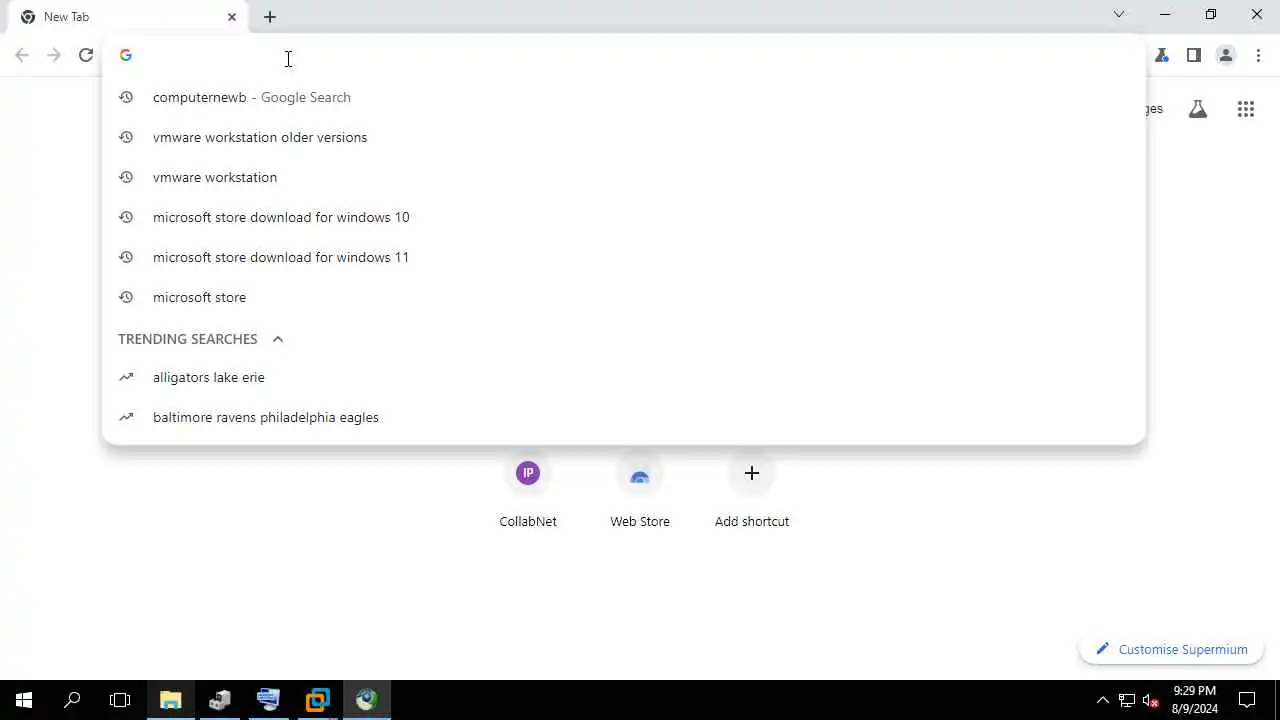The height and width of the screenshot is (720, 1280).
Task: Open the profile avatar menu
Action: point(1226,55)
